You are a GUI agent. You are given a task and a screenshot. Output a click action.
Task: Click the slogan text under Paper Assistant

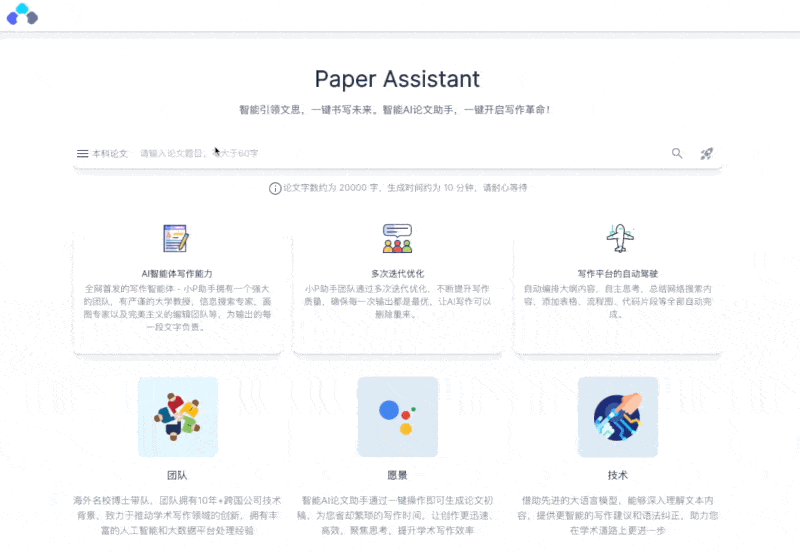pyautogui.click(x=395, y=110)
